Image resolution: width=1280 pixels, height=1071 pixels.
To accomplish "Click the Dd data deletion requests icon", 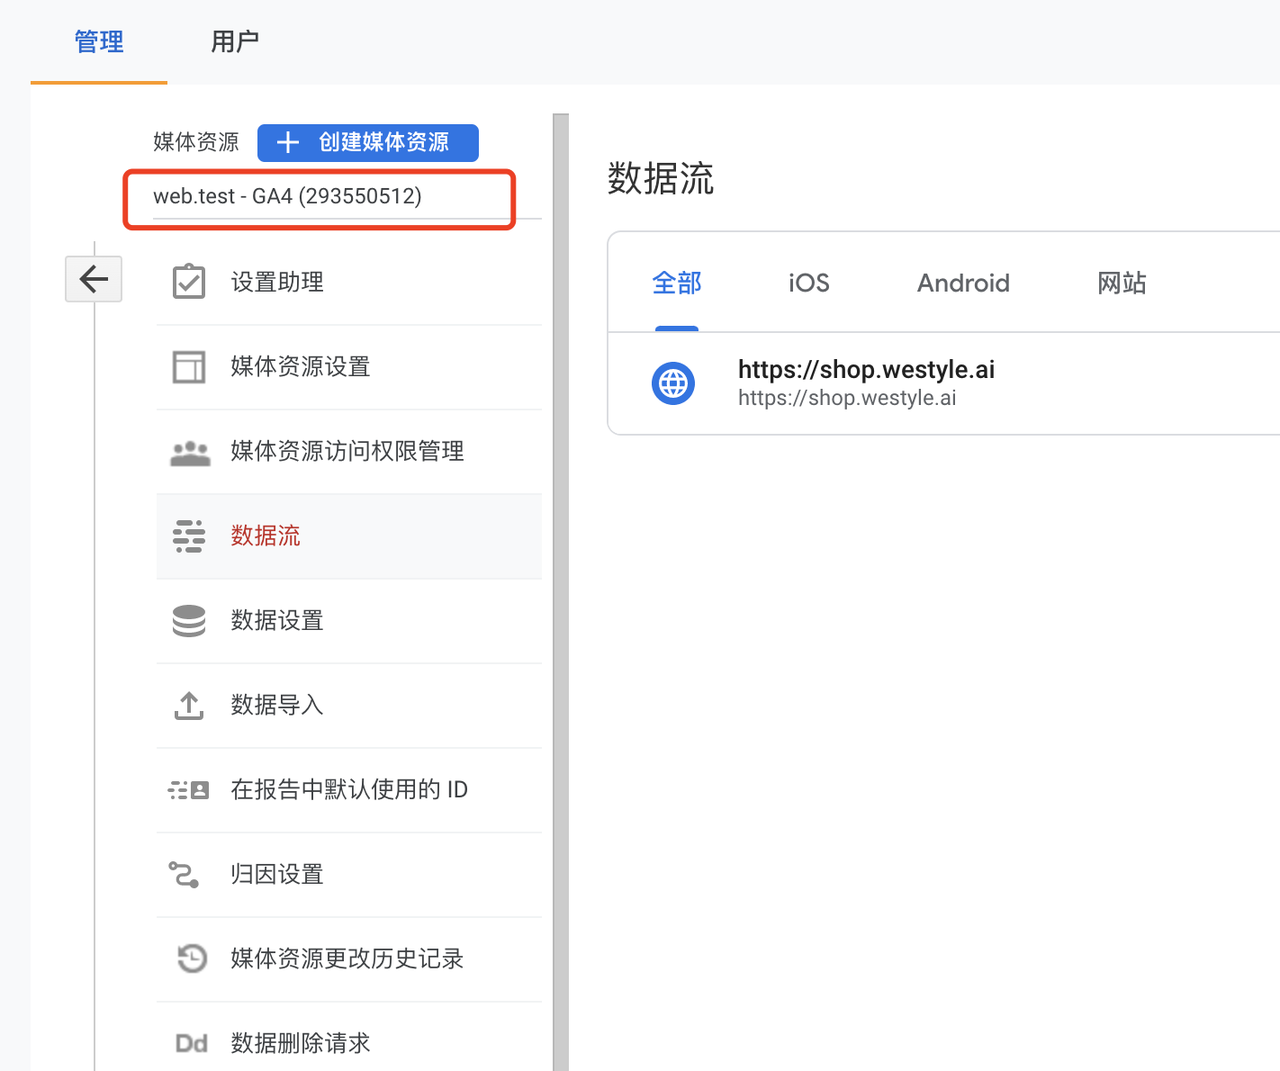I will (x=191, y=1043).
